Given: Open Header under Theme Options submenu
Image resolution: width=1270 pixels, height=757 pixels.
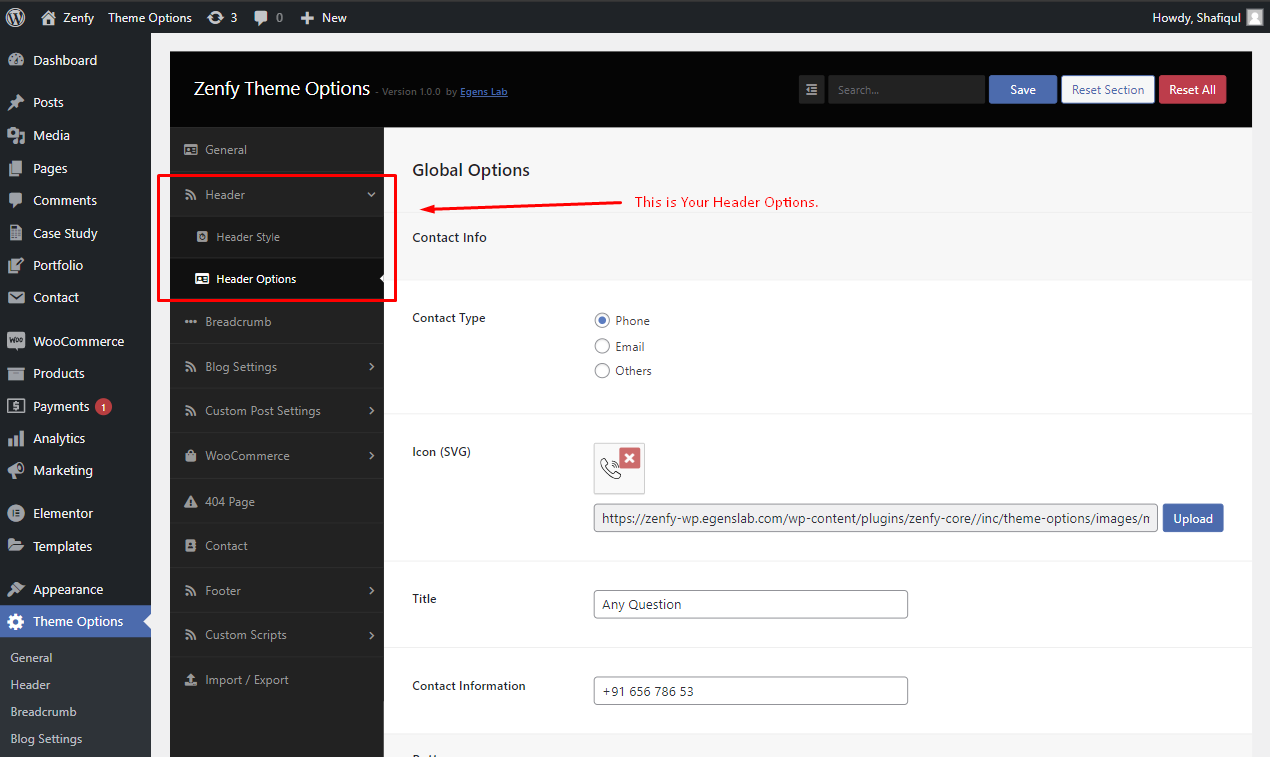Looking at the screenshot, I should pos(30,685).
